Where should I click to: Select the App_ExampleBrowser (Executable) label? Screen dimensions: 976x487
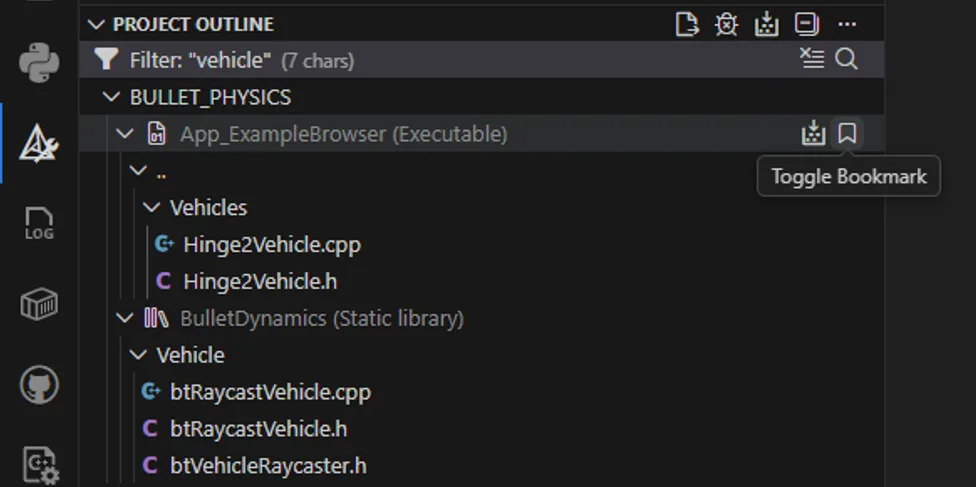(x=344, y=133)
